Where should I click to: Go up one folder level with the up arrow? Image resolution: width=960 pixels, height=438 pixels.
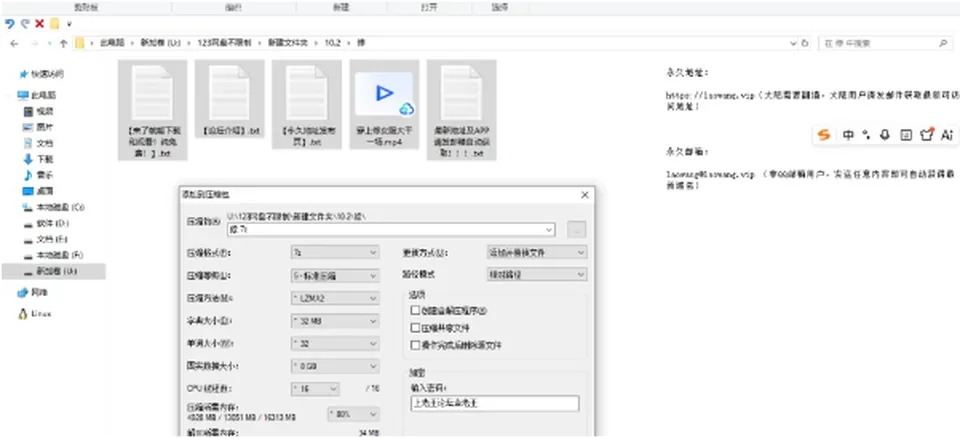[x=64, y=43]
